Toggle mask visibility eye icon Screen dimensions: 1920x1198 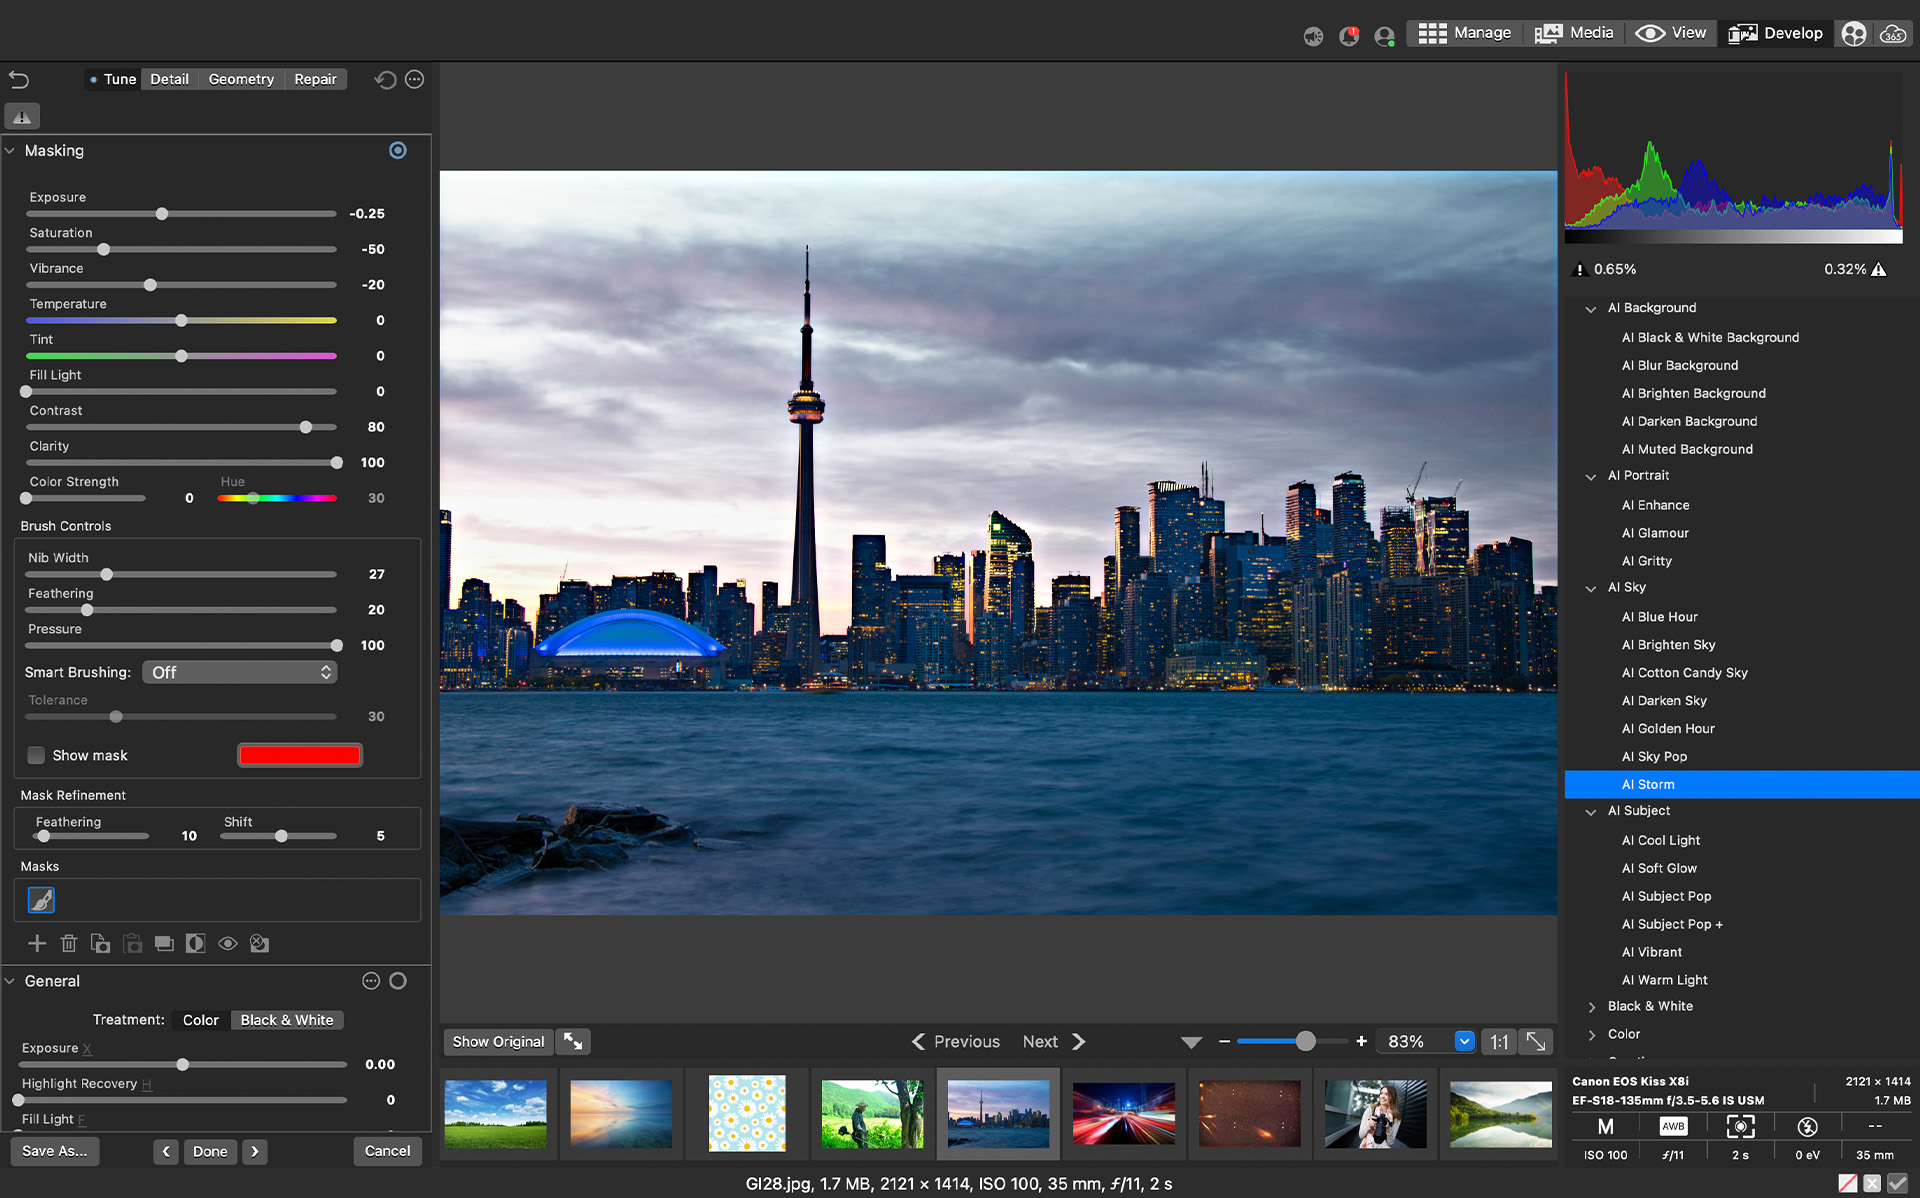point(228,943)
